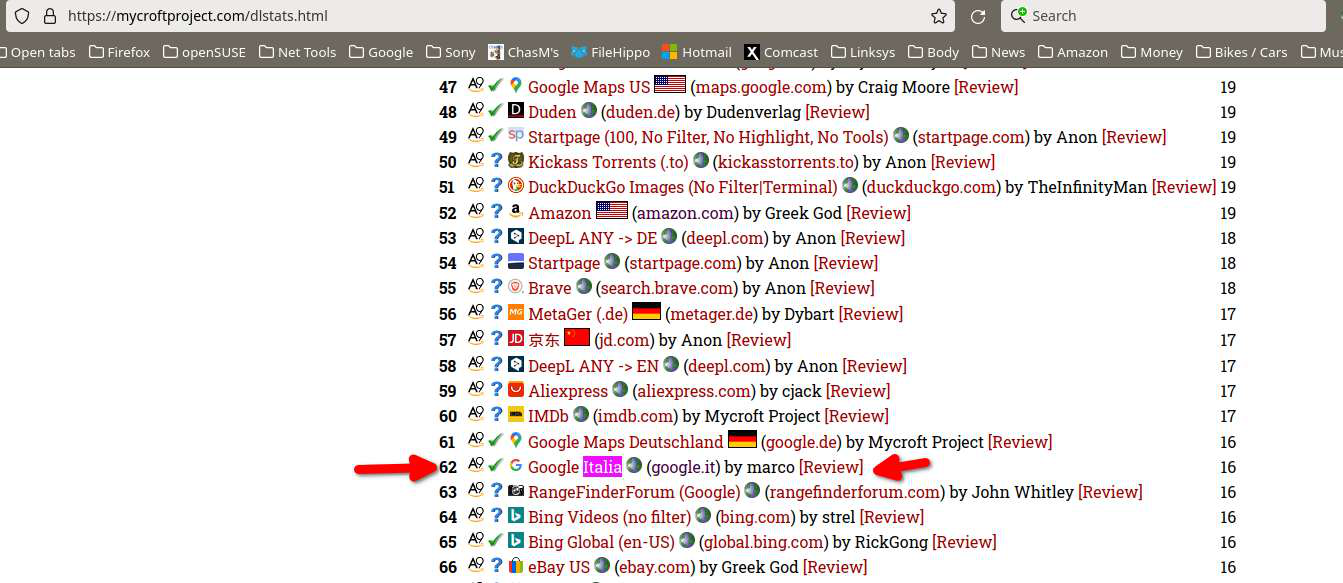Viewport: 1343px width, 583px height.
Task: Open the Firefox bookmarks folder
Action: coord(119,52)
